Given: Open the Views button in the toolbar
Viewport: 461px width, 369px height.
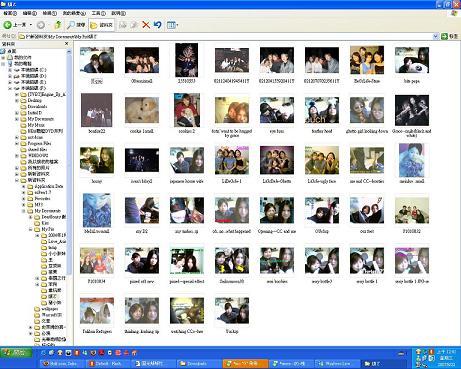Looking at the screenshot, I should (x=172, y=25).
